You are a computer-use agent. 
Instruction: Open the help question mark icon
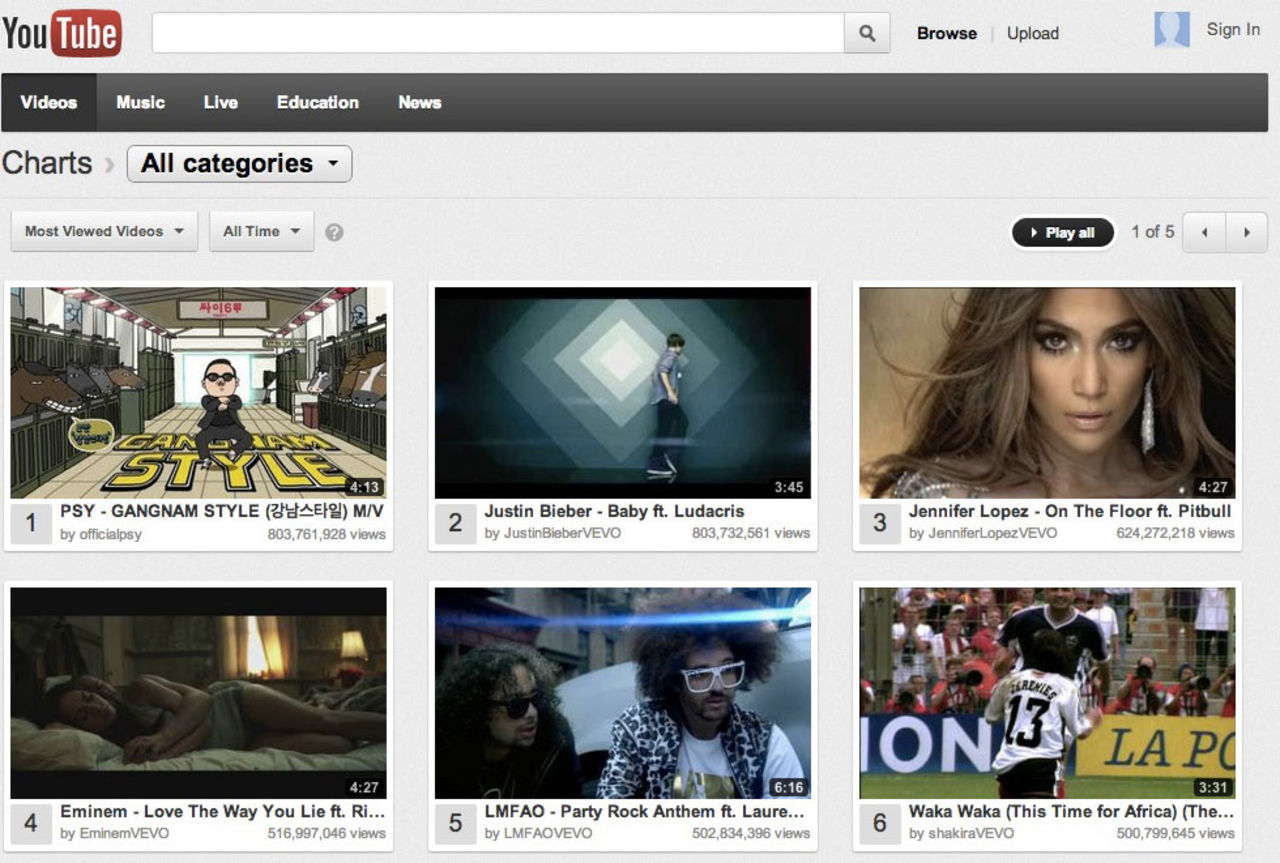[334, 232]
